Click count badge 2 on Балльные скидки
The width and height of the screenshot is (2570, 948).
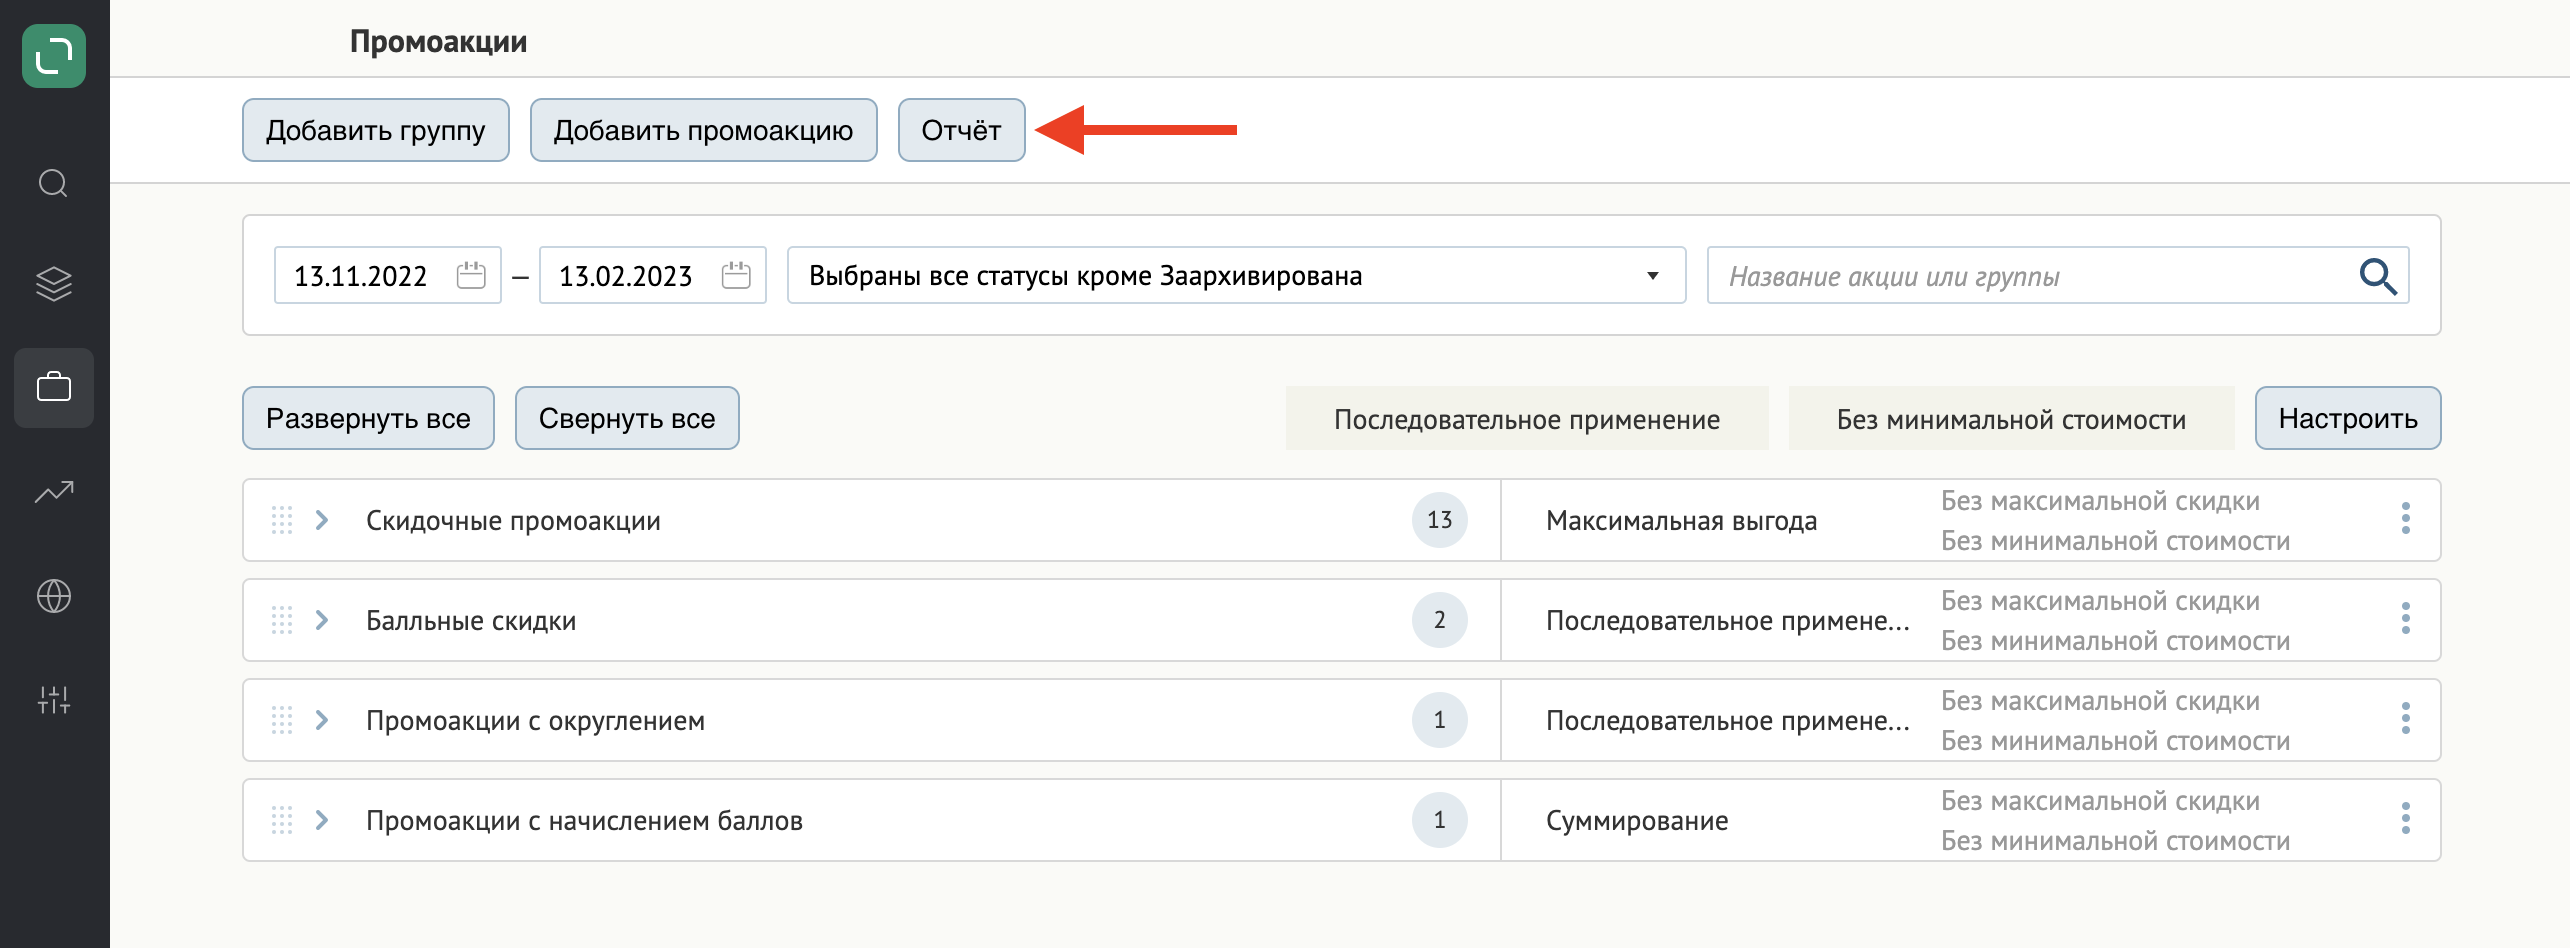pyautogui.click(x=1439, y=620)
